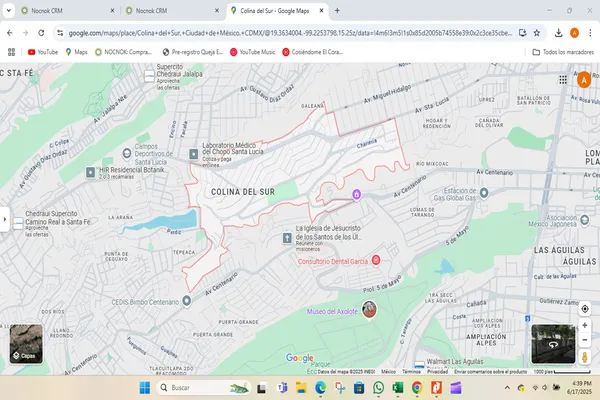Open the Museo del Axolote photo marker
Screen dimensions: 600x400
coord(369,309)
